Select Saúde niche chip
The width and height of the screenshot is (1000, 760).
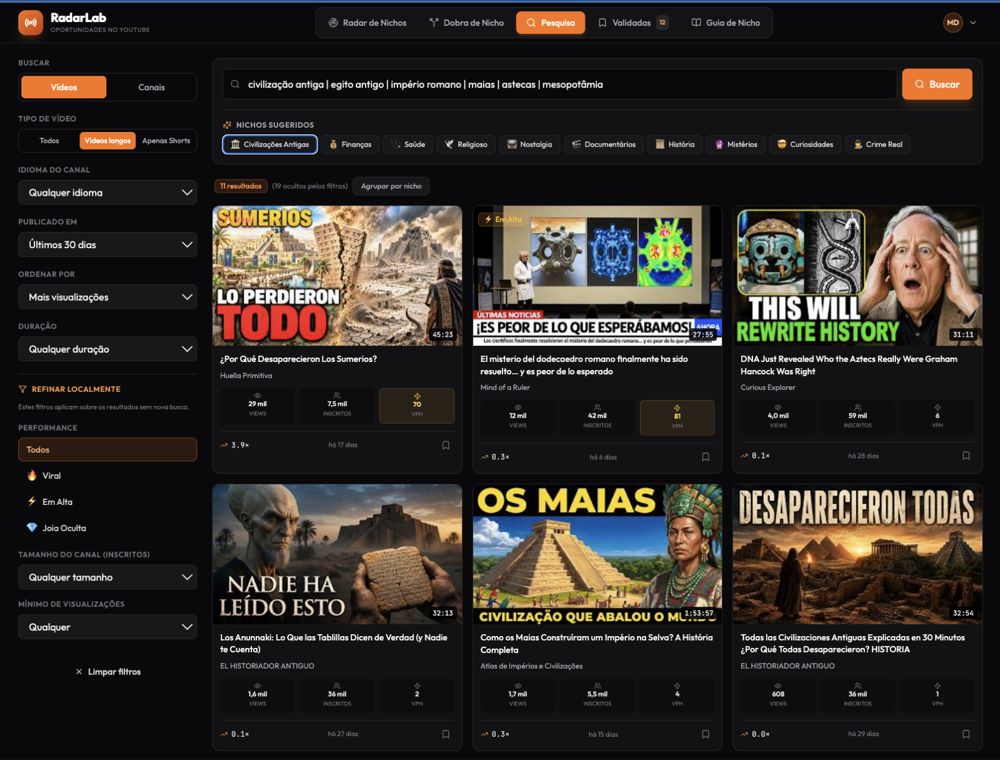[408, 144]
